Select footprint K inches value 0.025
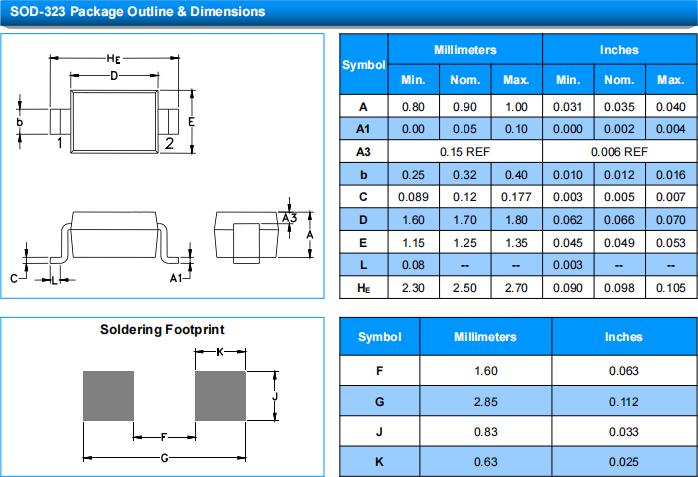Viewport: 698px width, 477px height. tap(624, 462)
